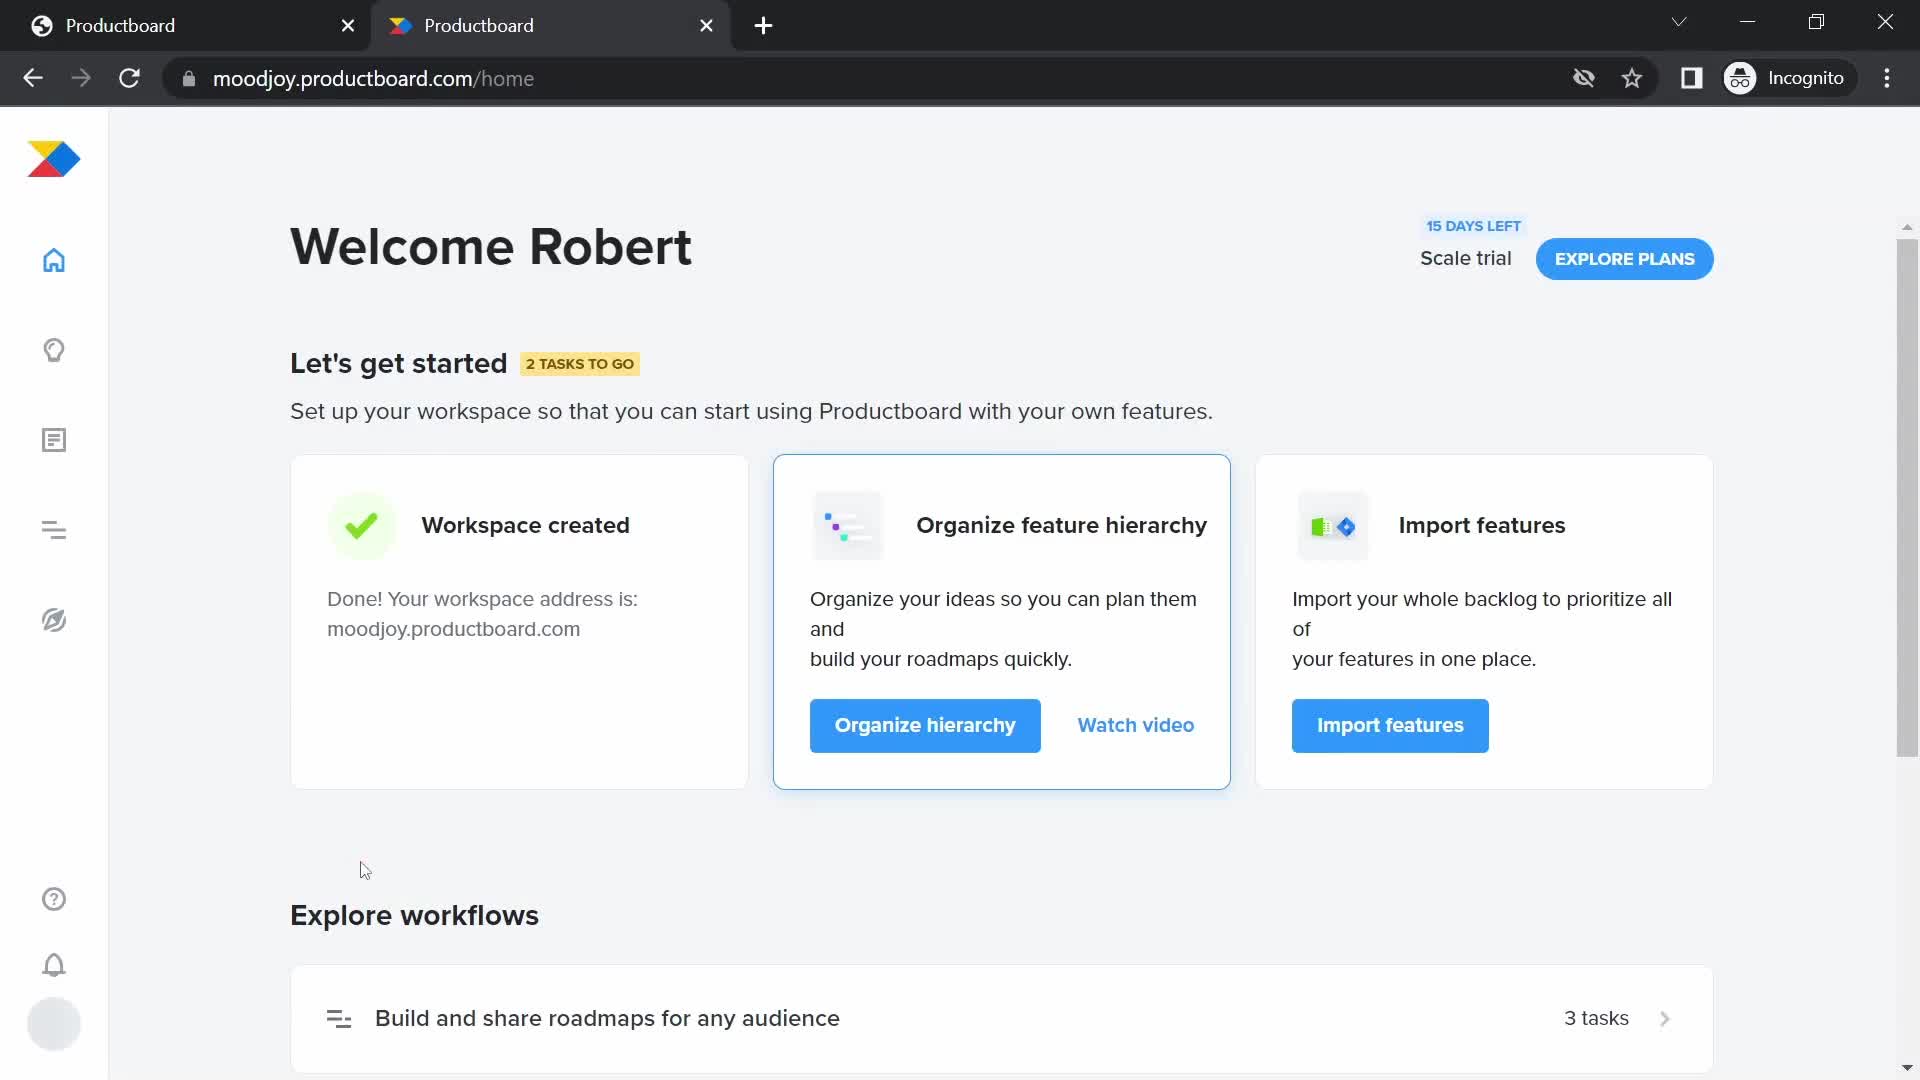Screen dimensions: 1920x1080
Task: Open the Chrome three-dot menu
Action: (1887, 78)
